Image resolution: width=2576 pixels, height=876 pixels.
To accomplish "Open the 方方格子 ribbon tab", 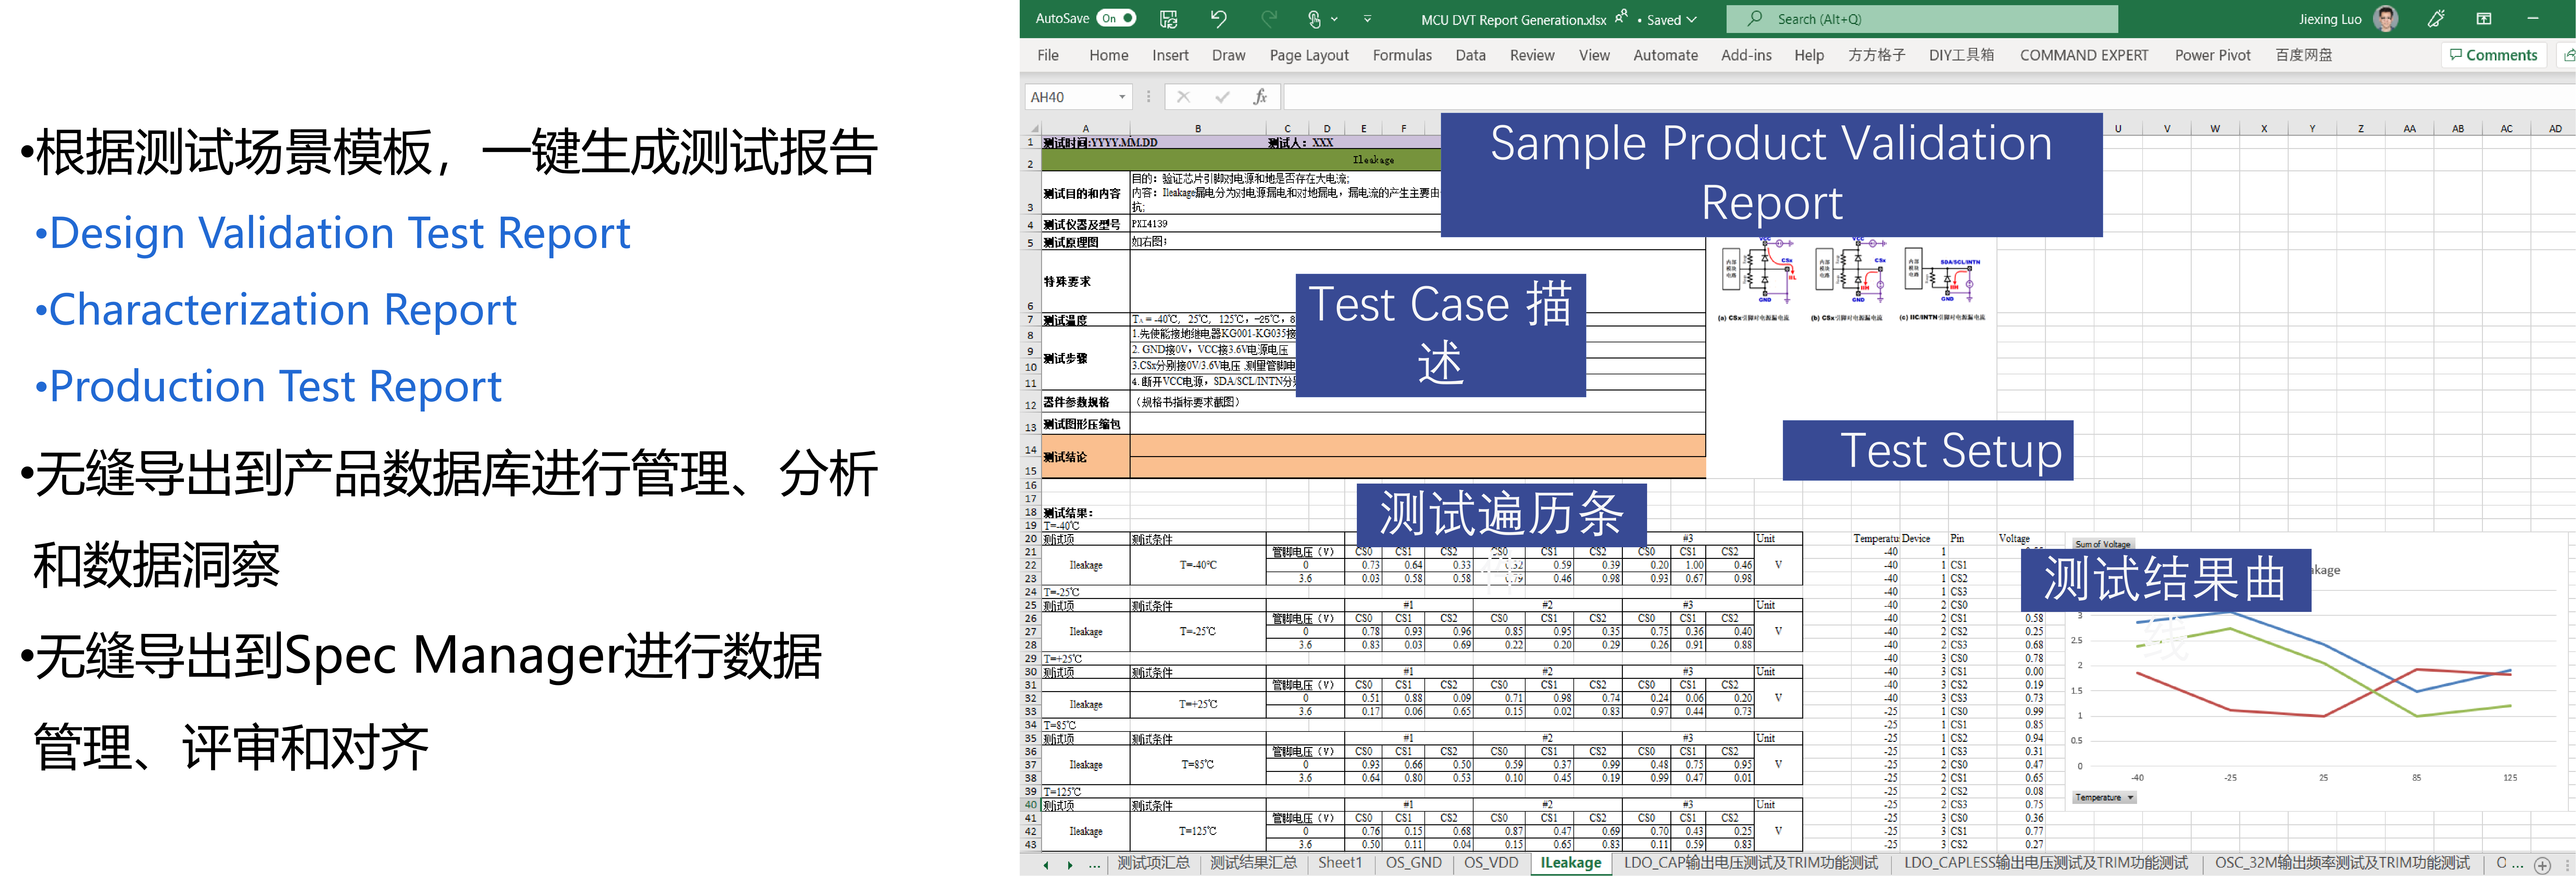I will [1877, 55].
